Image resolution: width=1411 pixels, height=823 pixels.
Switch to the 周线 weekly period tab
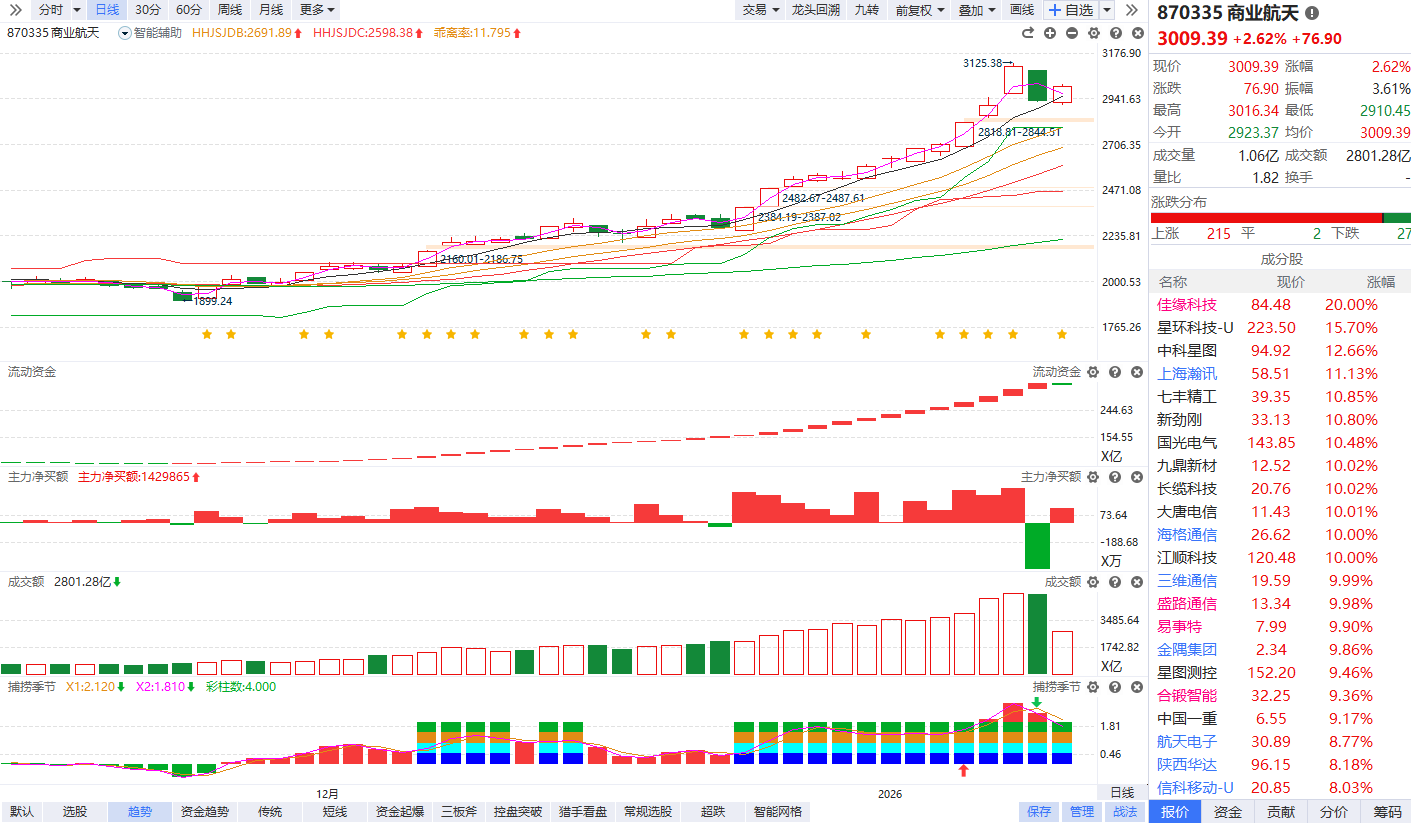point(229,10)
